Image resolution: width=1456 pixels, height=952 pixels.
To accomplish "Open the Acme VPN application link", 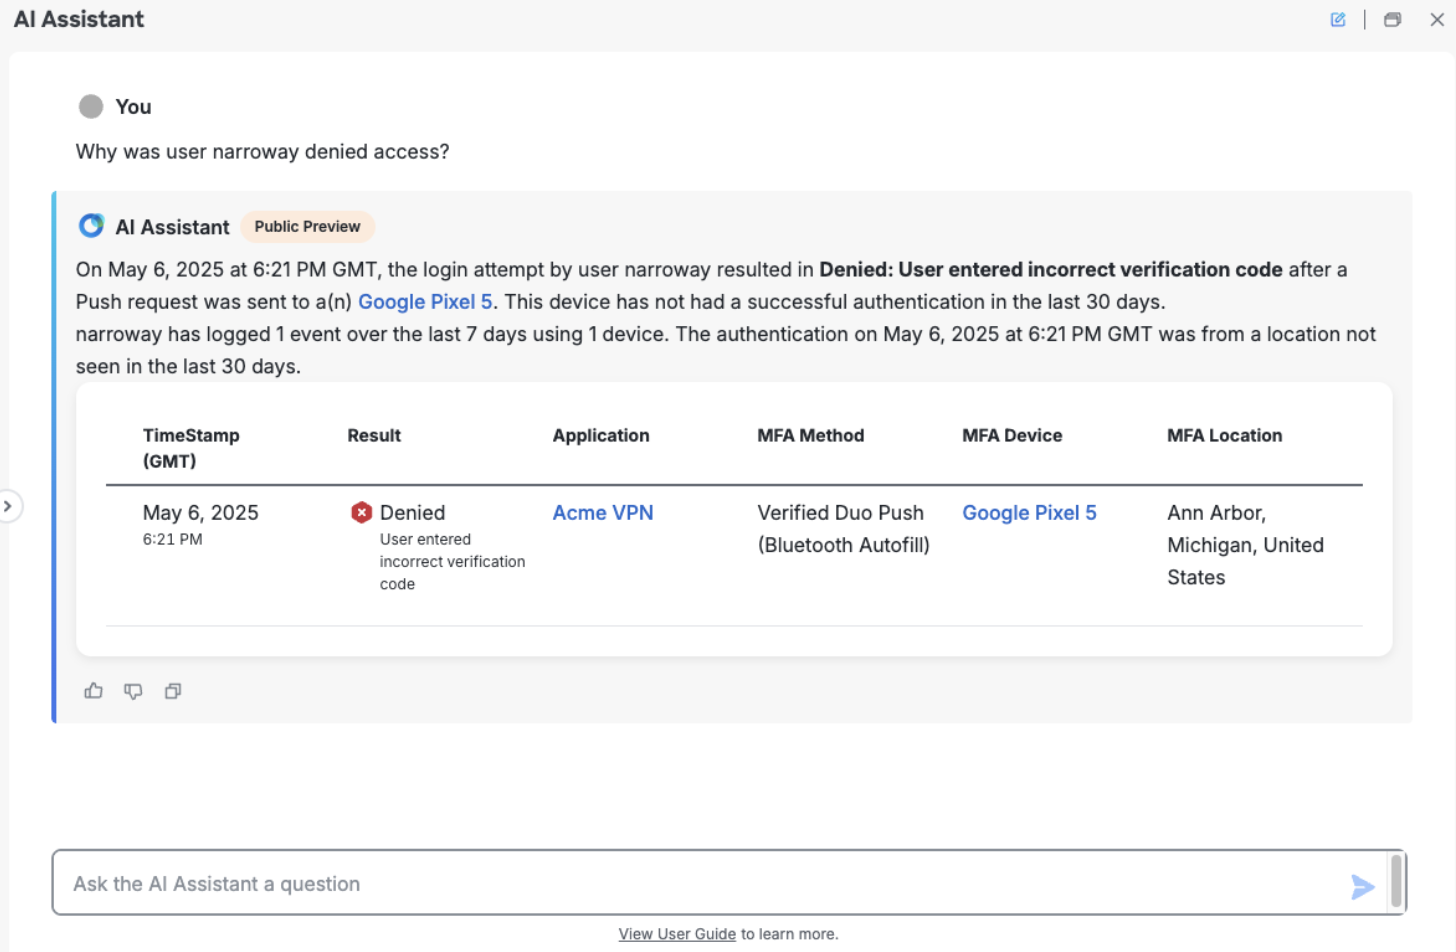I will pos(602,512).
